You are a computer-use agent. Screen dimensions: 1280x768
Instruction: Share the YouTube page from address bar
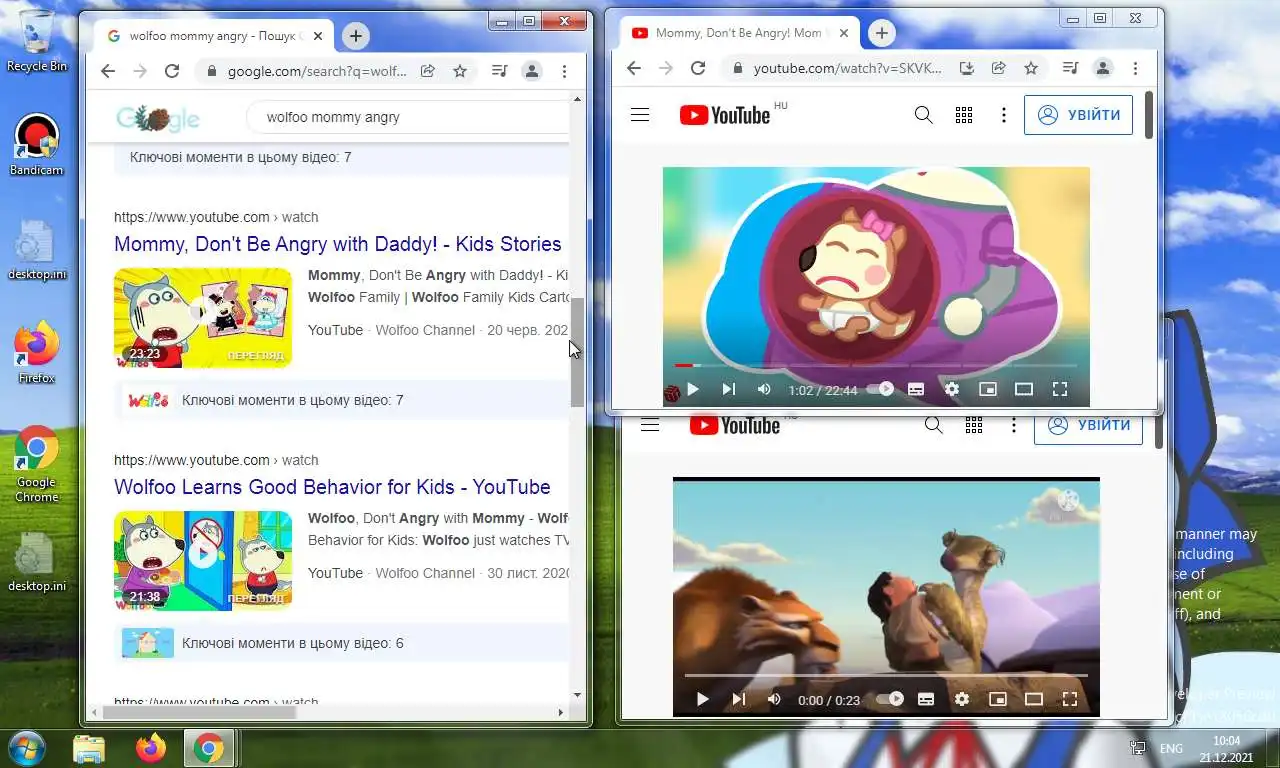tap(998, 68)
